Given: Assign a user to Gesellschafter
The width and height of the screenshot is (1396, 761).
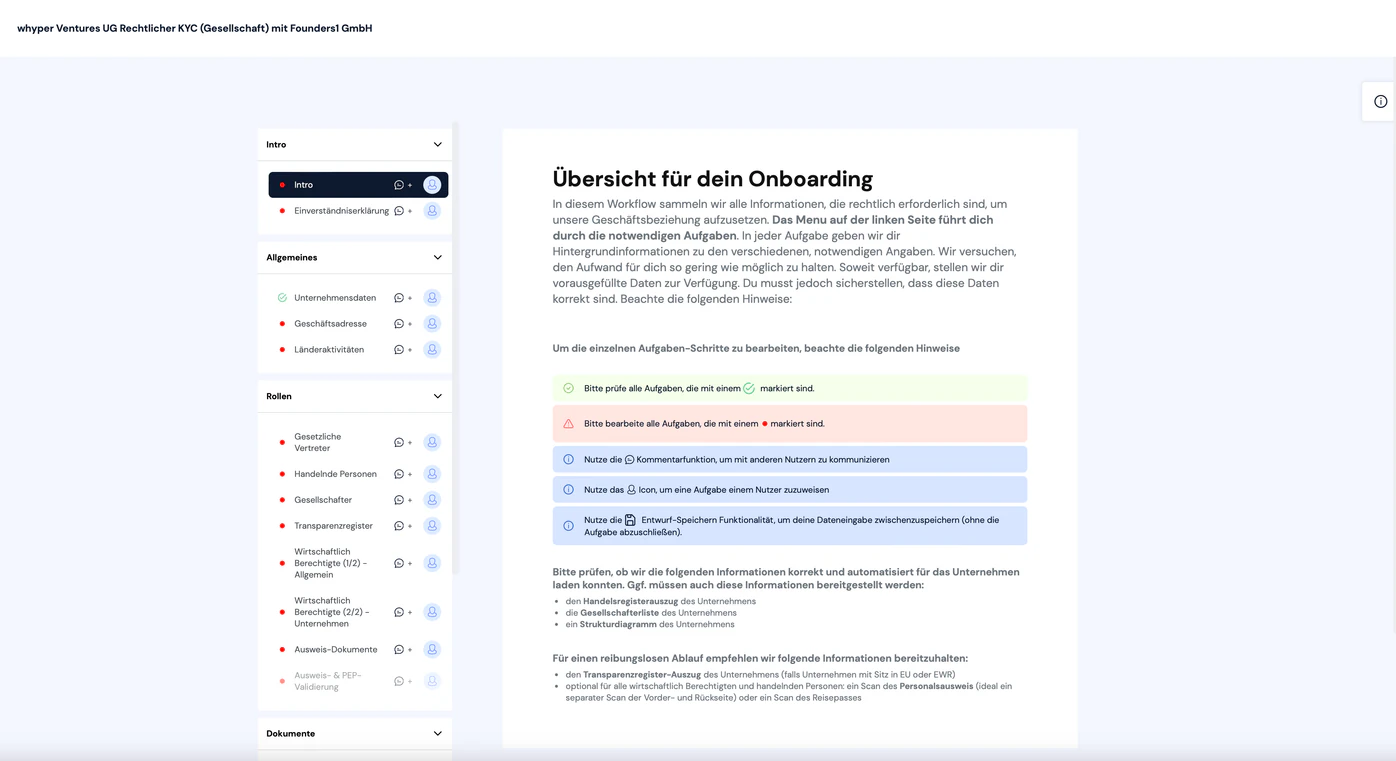Looking at the screenshot, I should pos(432,500).
